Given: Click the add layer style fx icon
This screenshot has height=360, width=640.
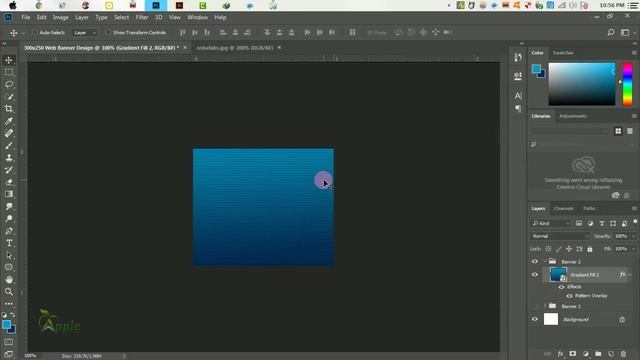Looking at the screenshot, I should pos(560,354).
